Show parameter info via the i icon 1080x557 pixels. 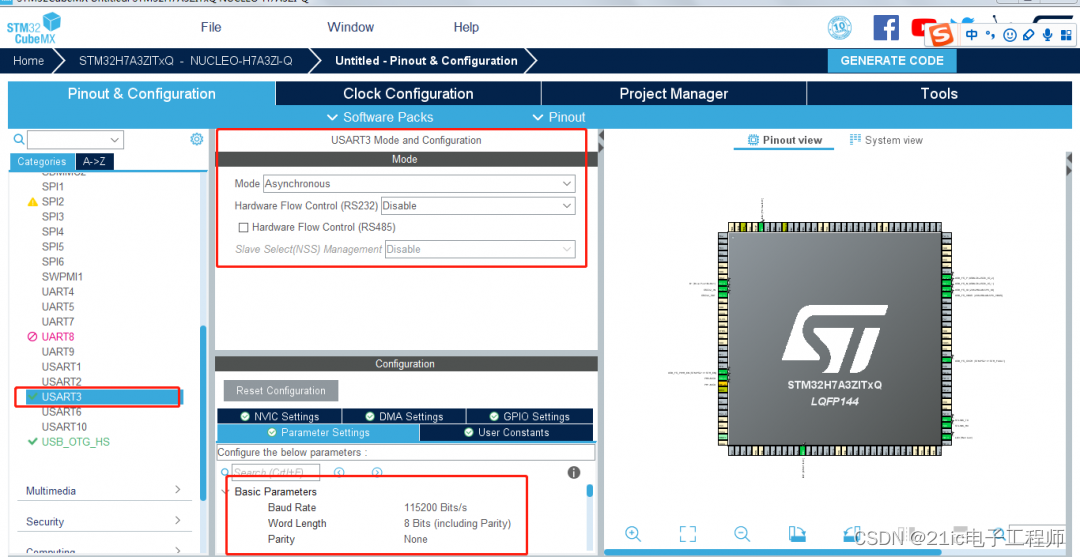tap(574, 472)
